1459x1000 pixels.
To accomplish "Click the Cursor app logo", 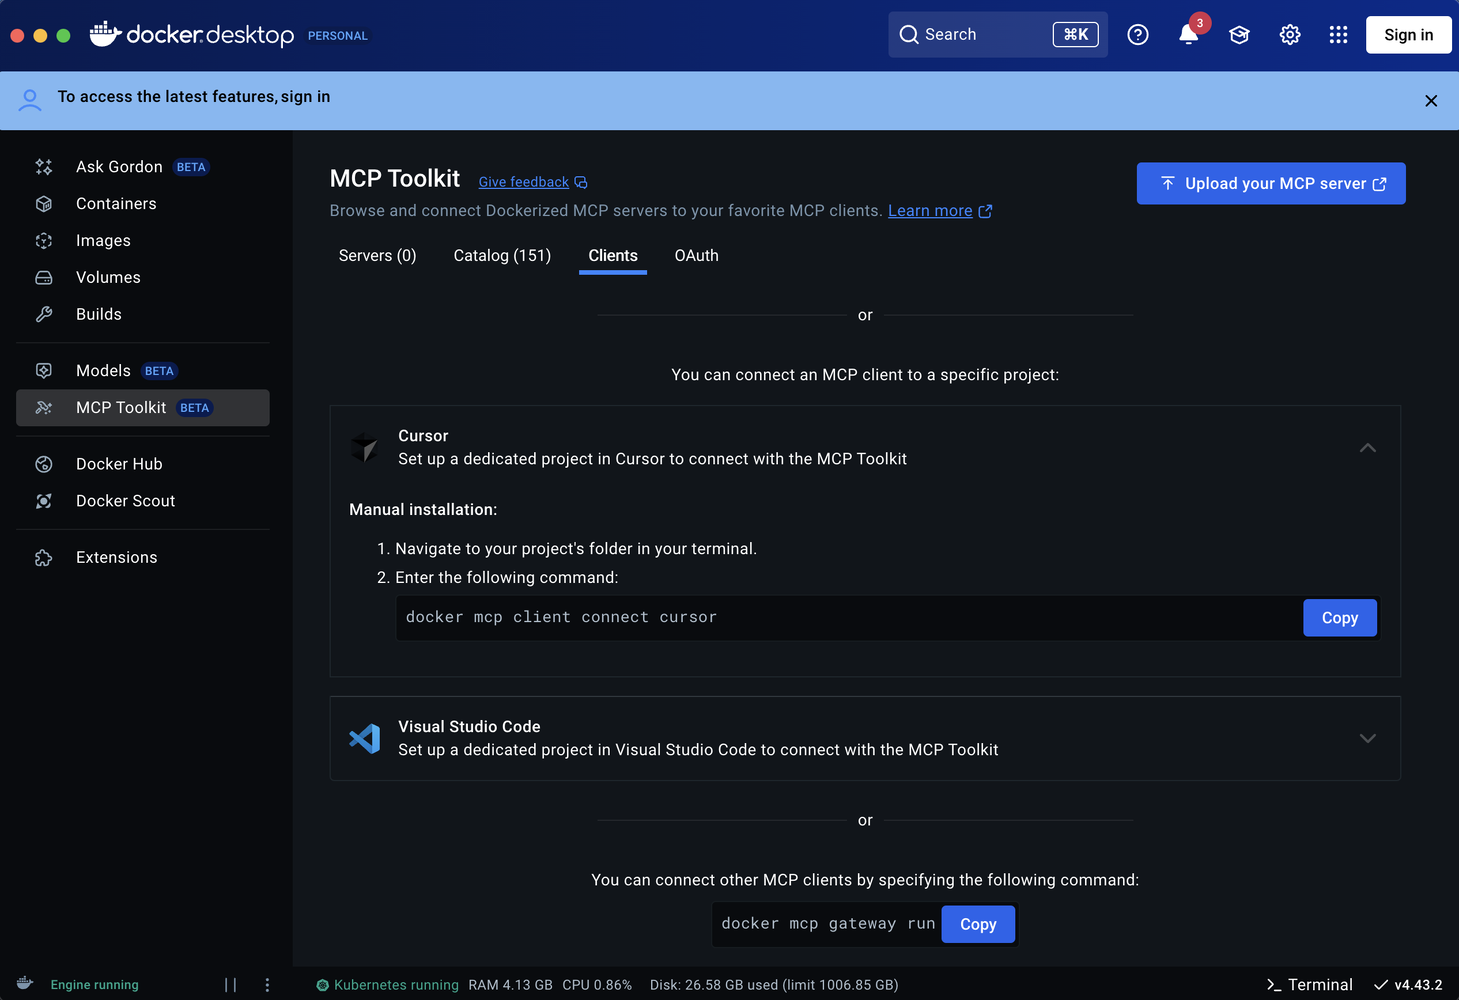I will 364,447.
